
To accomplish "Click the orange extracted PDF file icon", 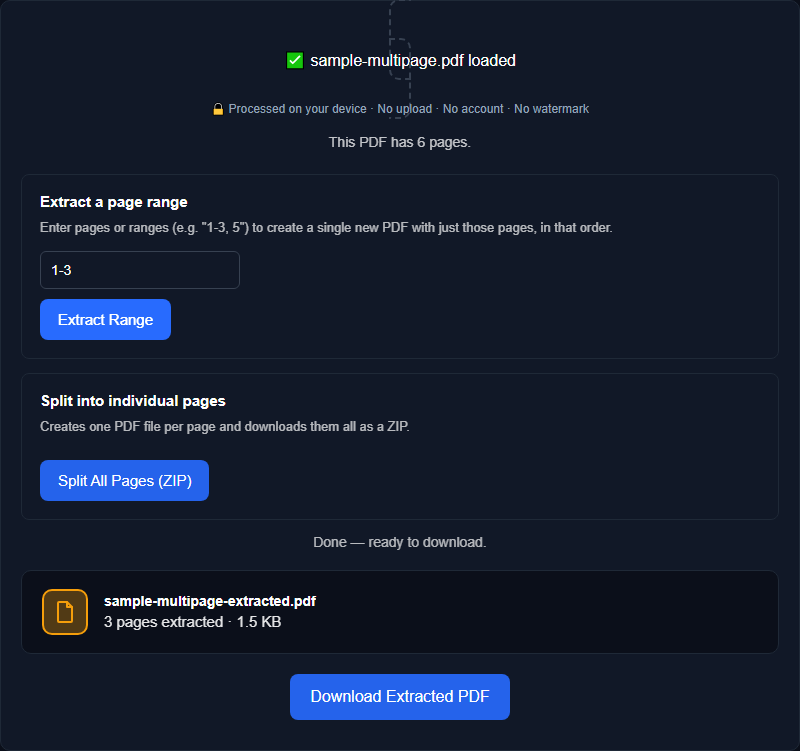I will click(65, 612).
